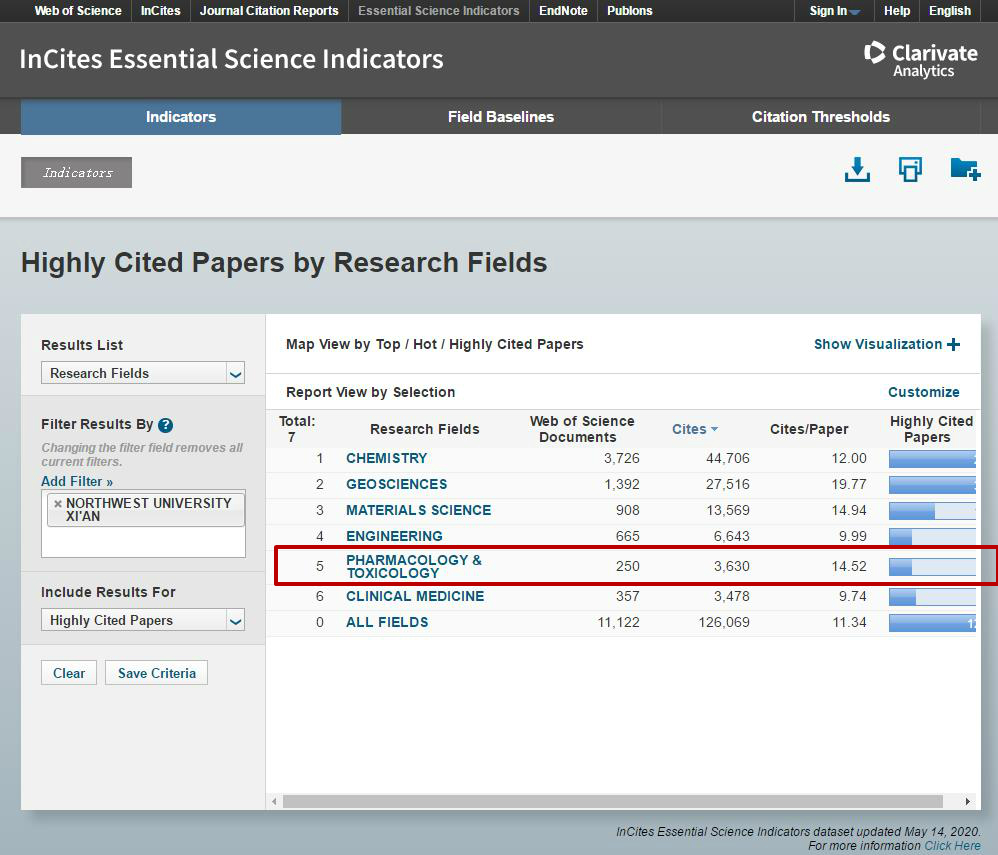Click the Customize link
Viewport: 998px width, 855px height.
click(923, 392)
